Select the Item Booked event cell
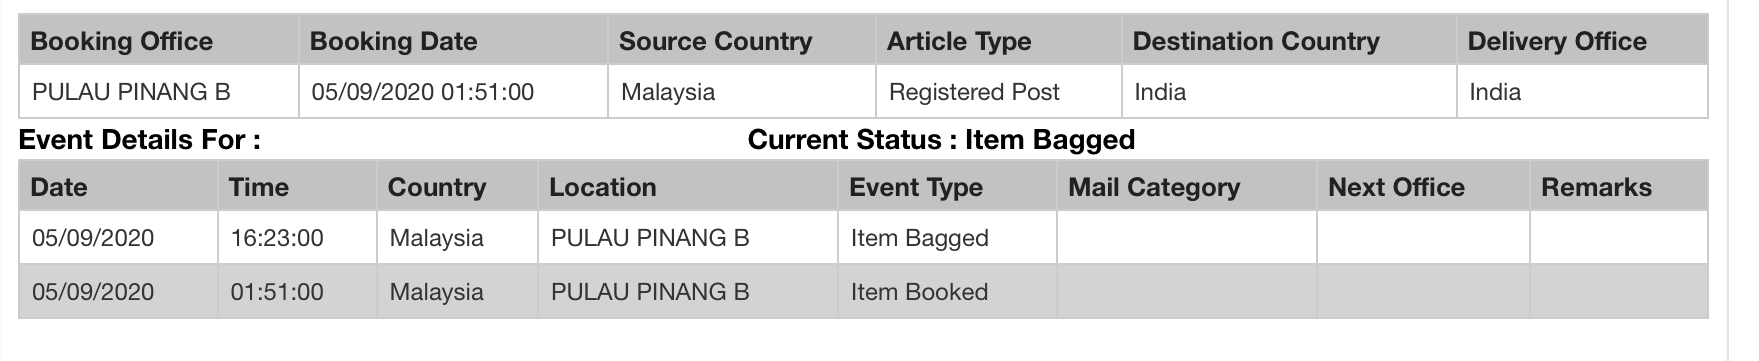Image resolution: width=1759 pixels, height=361 pixels. point(947,292)
